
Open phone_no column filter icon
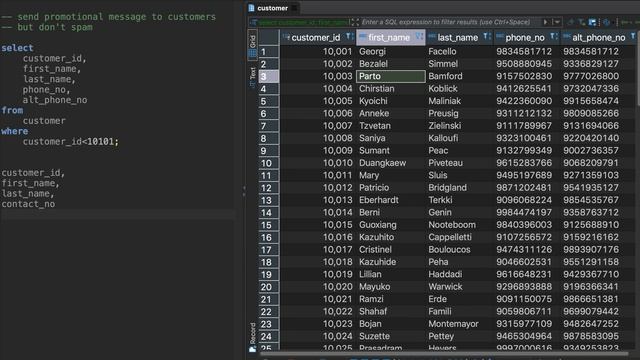[x=553, y=37]
